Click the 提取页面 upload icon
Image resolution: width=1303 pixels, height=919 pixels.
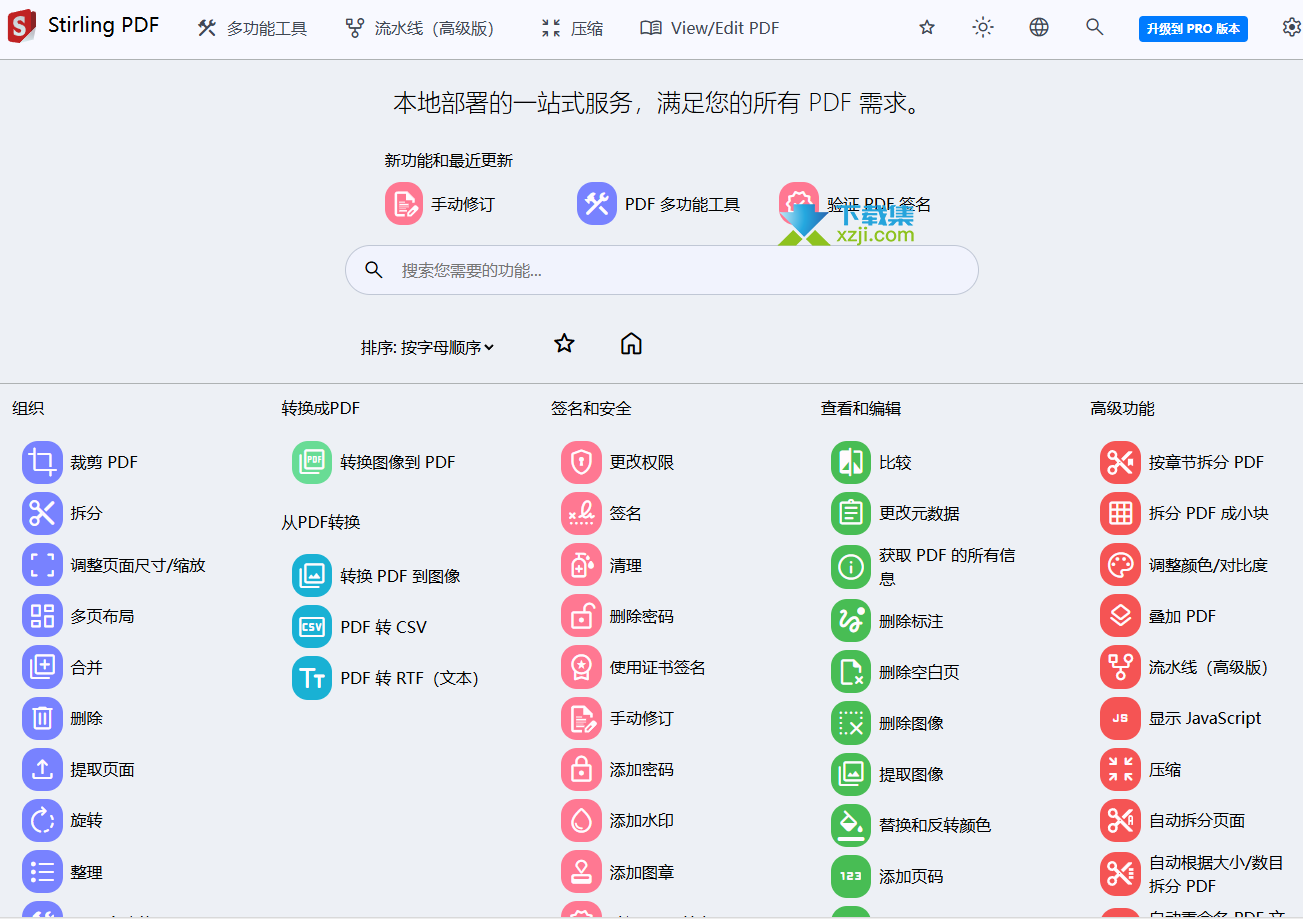(x=42, y=769)
